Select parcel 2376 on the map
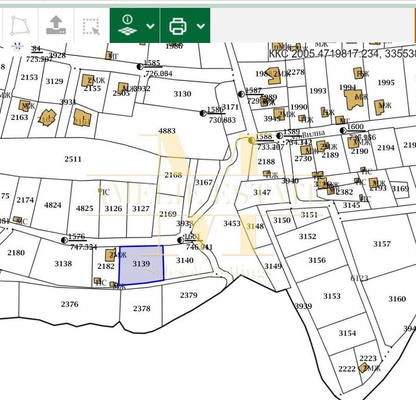Viewport: 416px width, 400px height. tap(70, 304)
